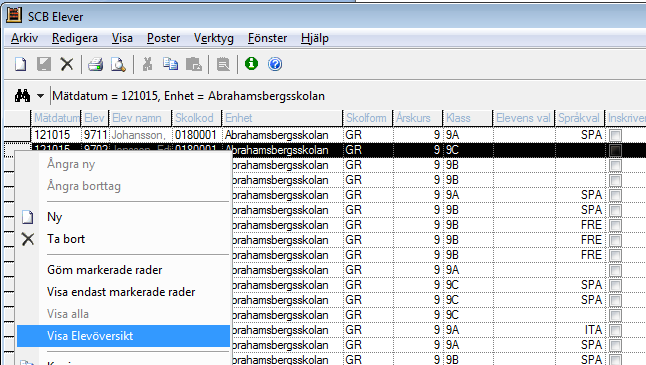
Task: Open the Redigera menu
Action: click(x=75, y=38)
